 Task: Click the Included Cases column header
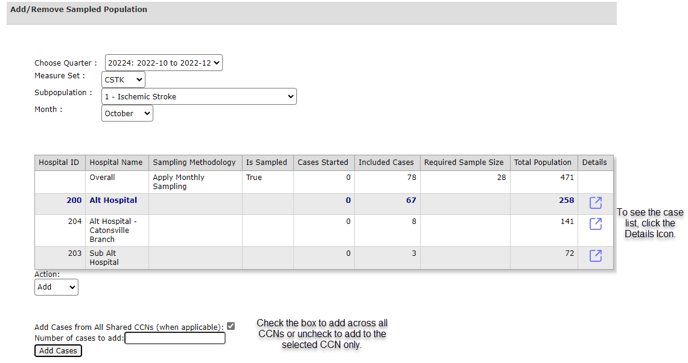386,162
